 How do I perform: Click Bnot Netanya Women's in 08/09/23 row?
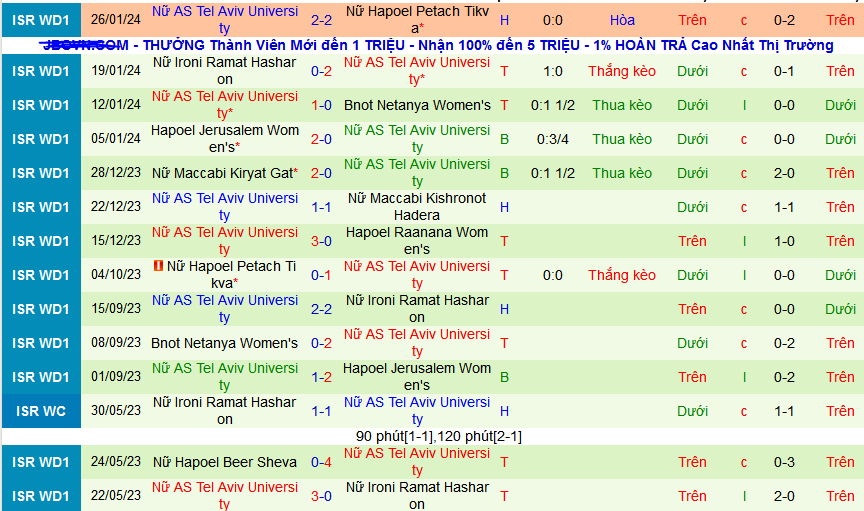[224, 343]
